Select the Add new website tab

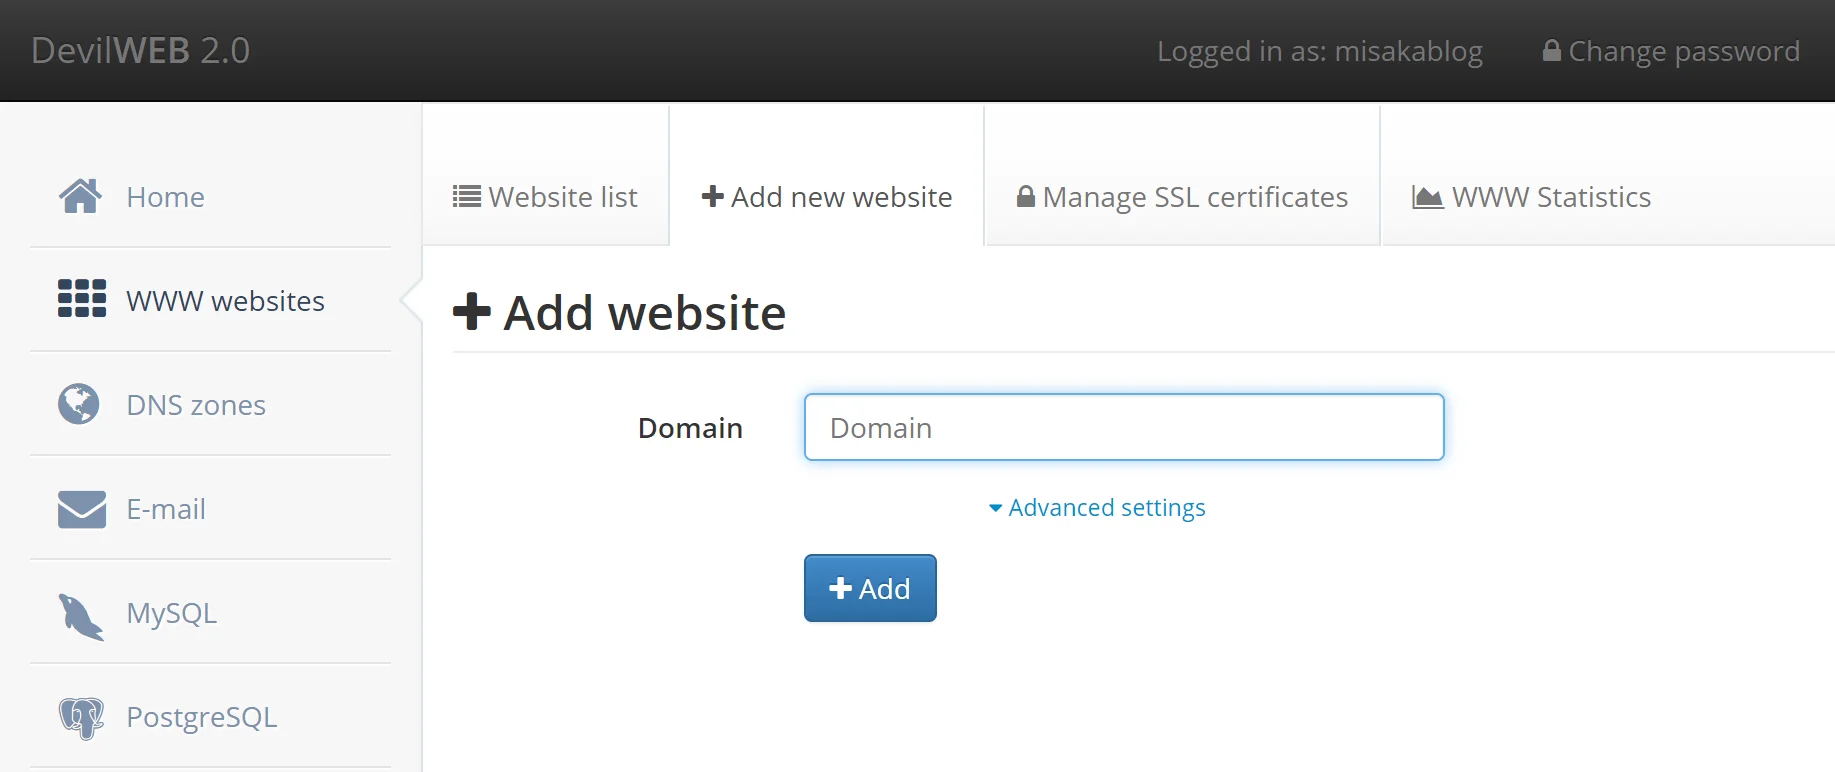tap(827, 197)
